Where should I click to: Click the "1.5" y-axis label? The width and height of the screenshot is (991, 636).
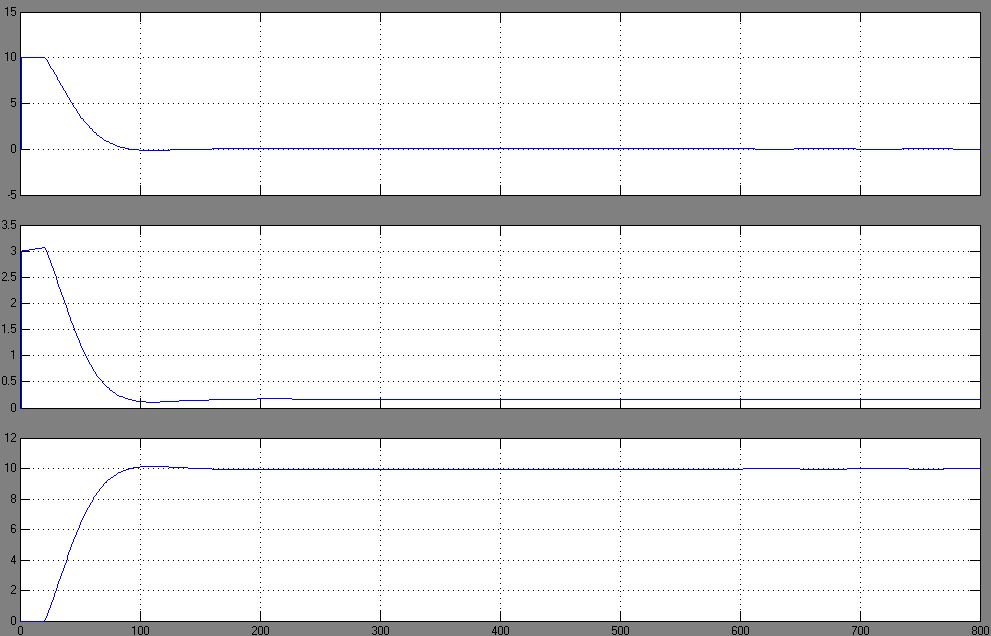9,329
